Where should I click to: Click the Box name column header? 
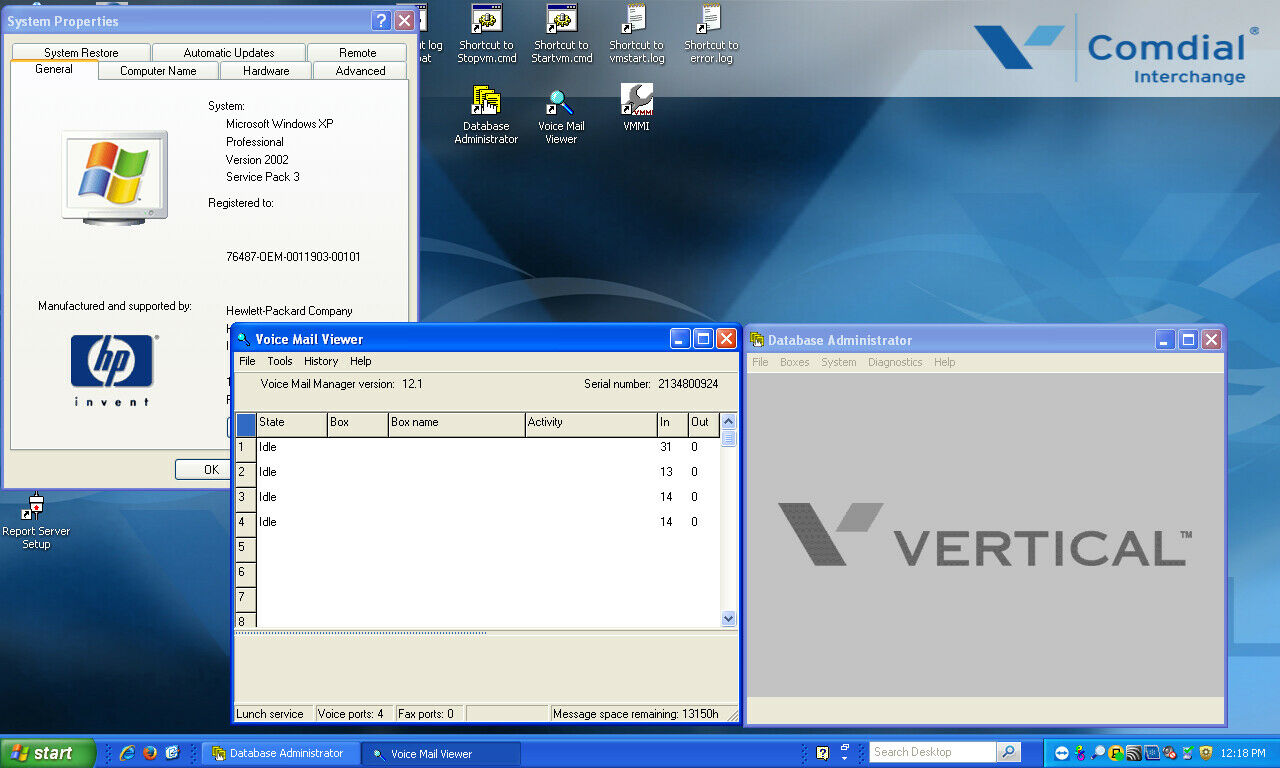[x=456, y=424]
